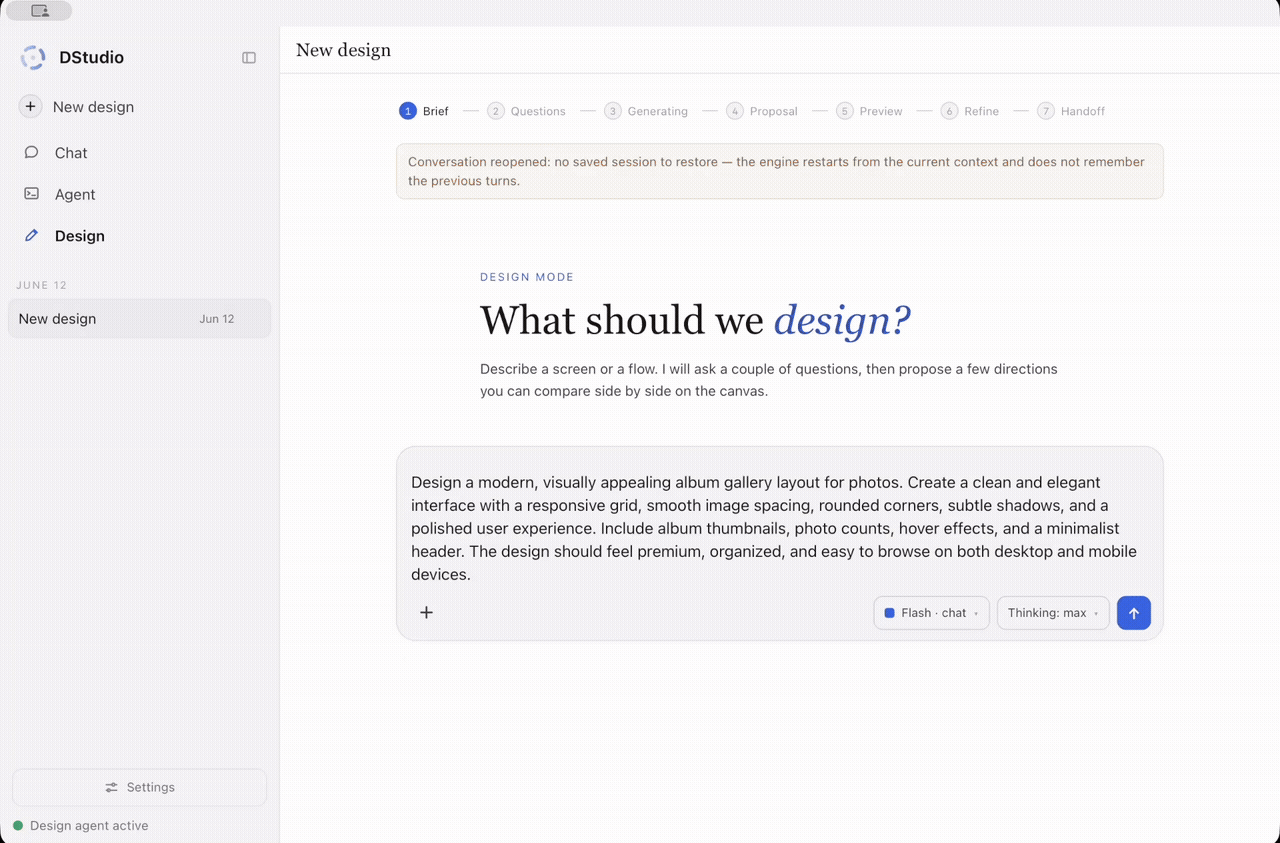Screen dimensions: 1280x843
Task: Collapse the sidebar panel icon
Action: coord(249,58)
